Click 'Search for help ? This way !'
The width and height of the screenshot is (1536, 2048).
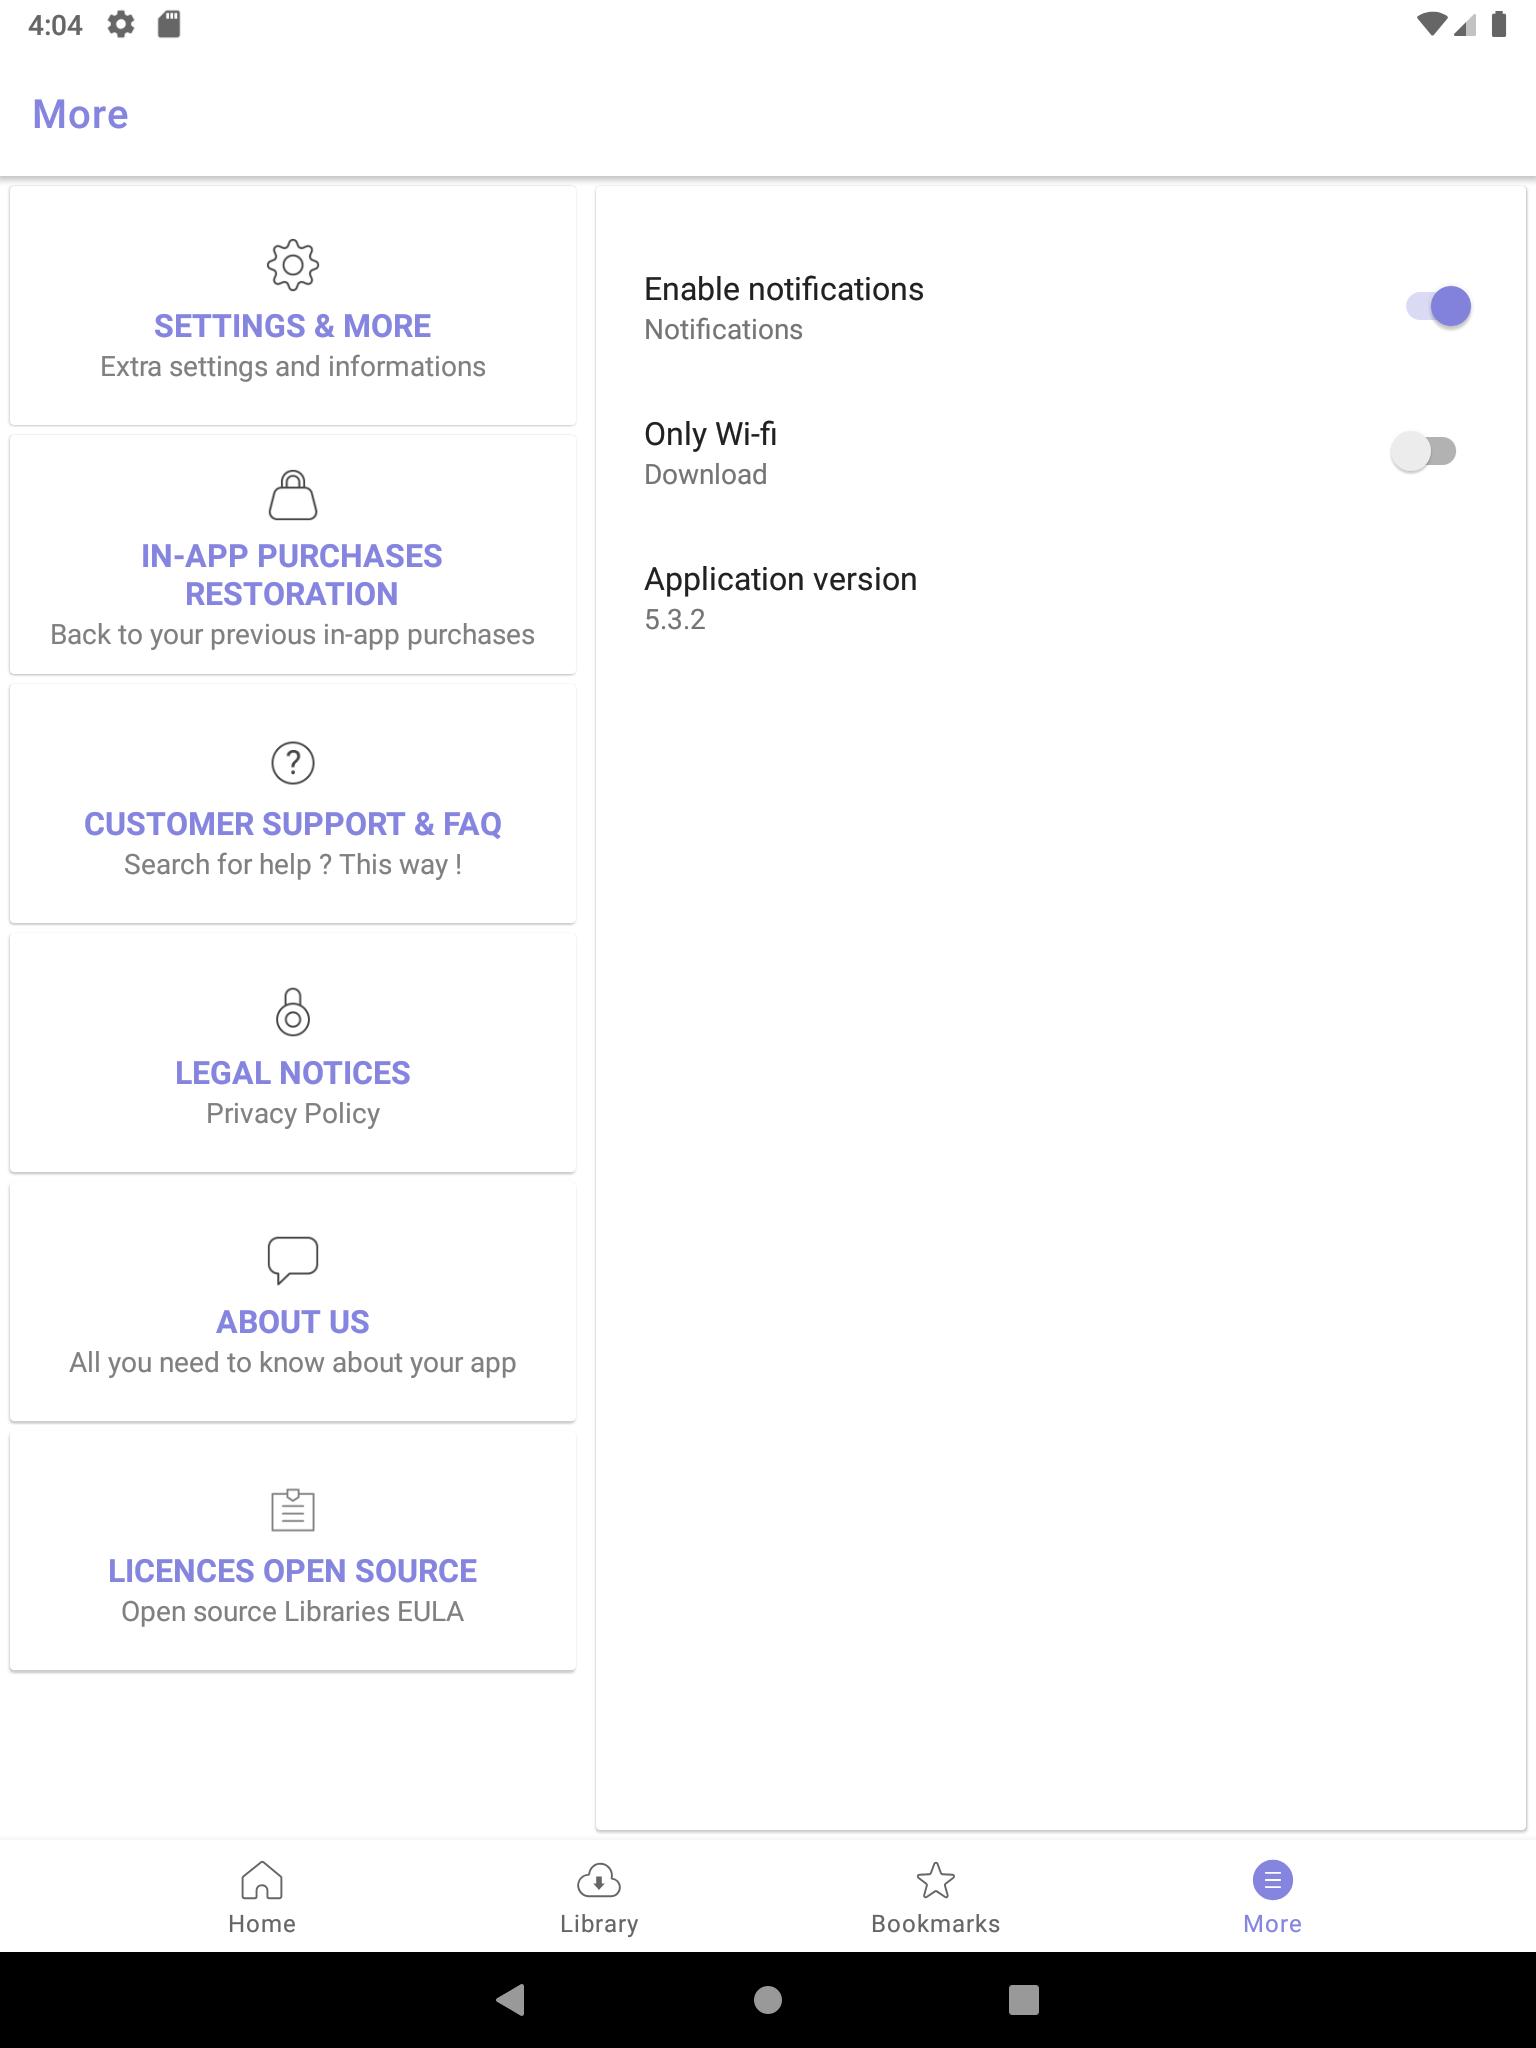pos(293,865)
